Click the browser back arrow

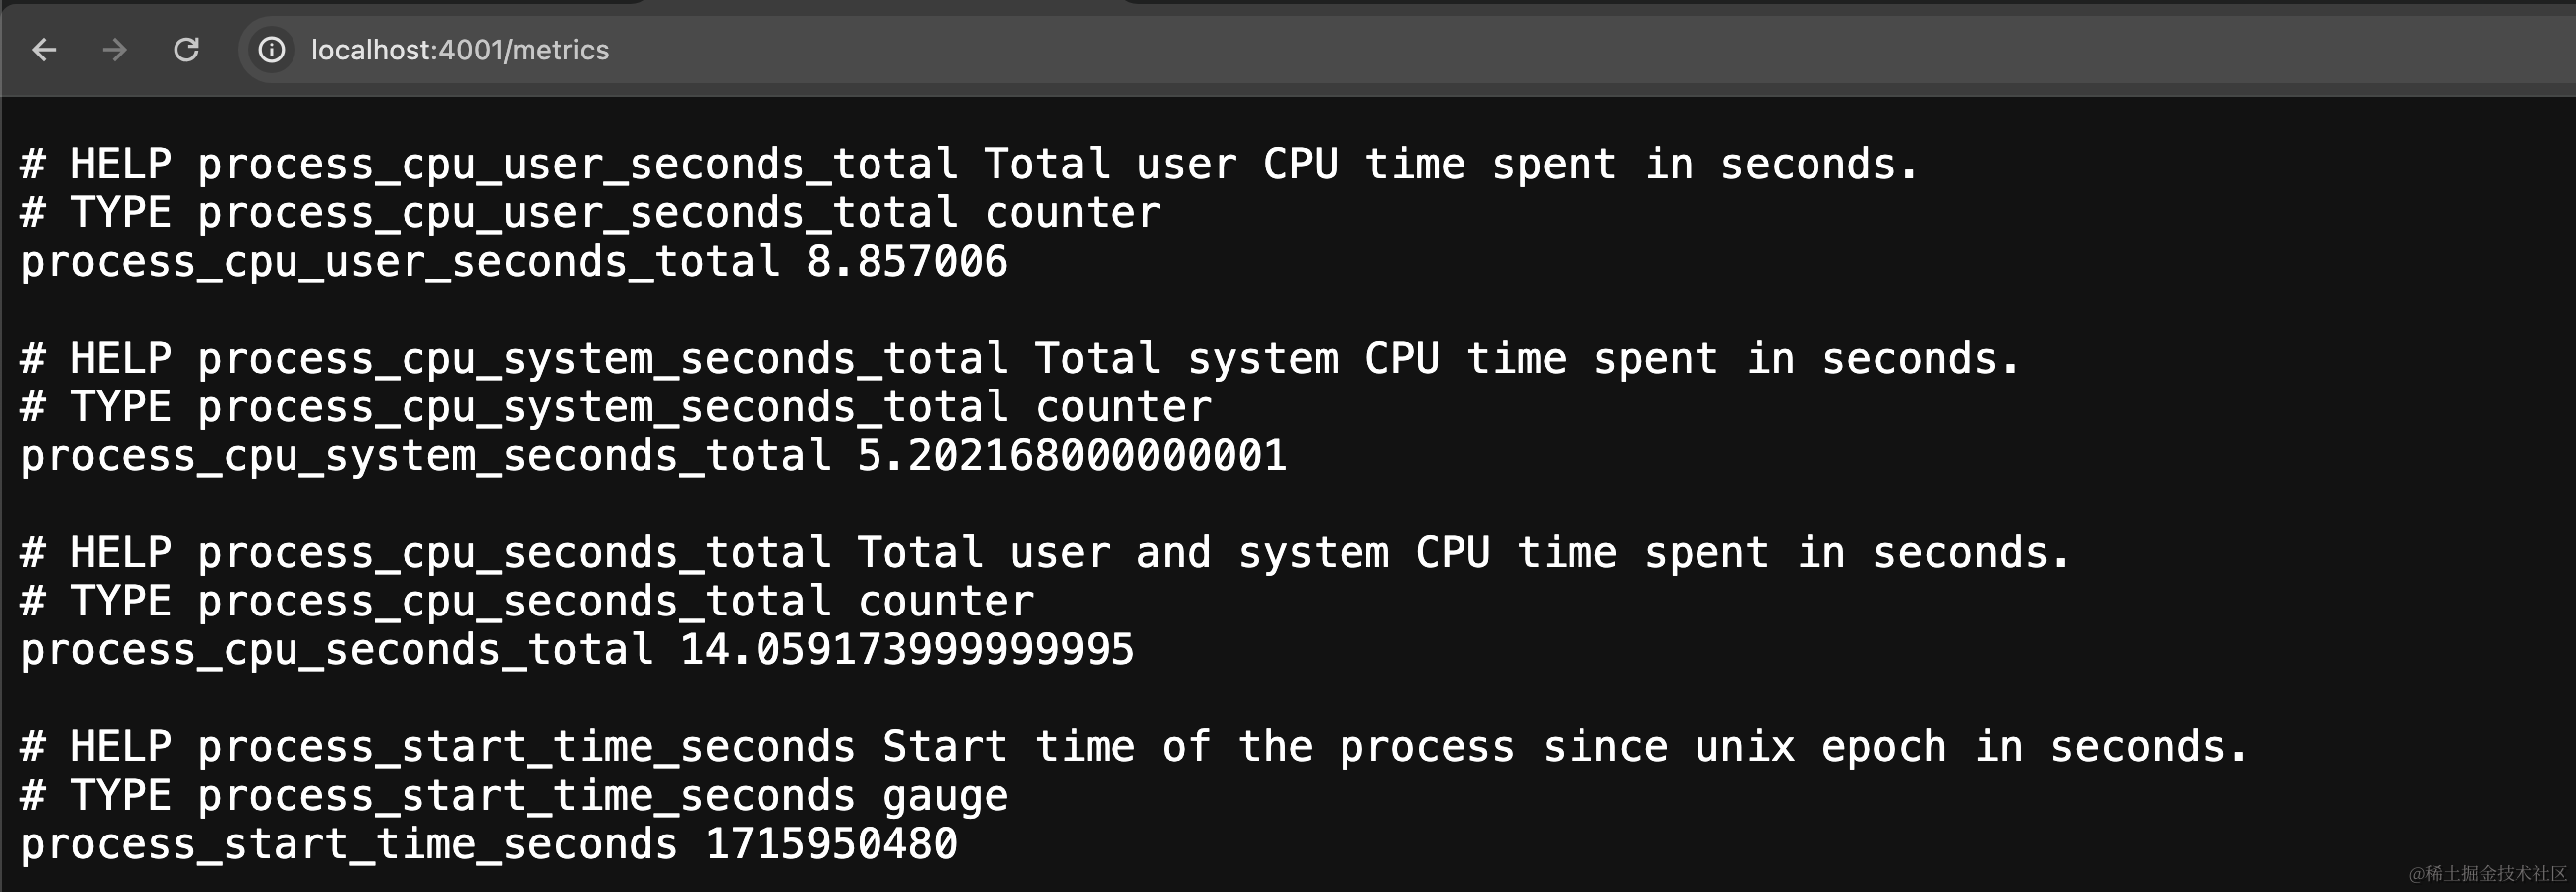[x=44, y=49]
